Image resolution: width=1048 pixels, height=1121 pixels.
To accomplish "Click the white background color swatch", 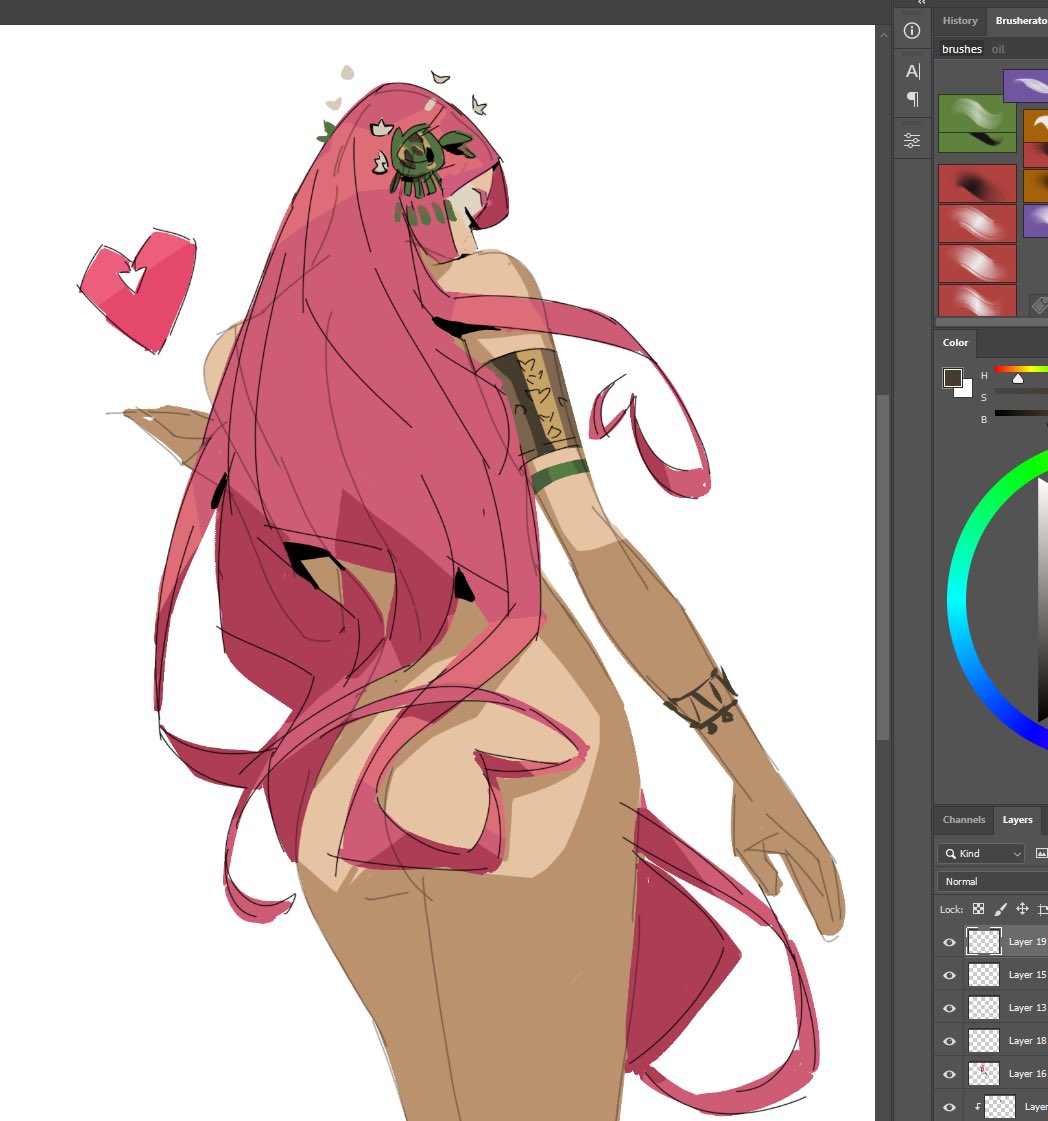I will point(966,391).
